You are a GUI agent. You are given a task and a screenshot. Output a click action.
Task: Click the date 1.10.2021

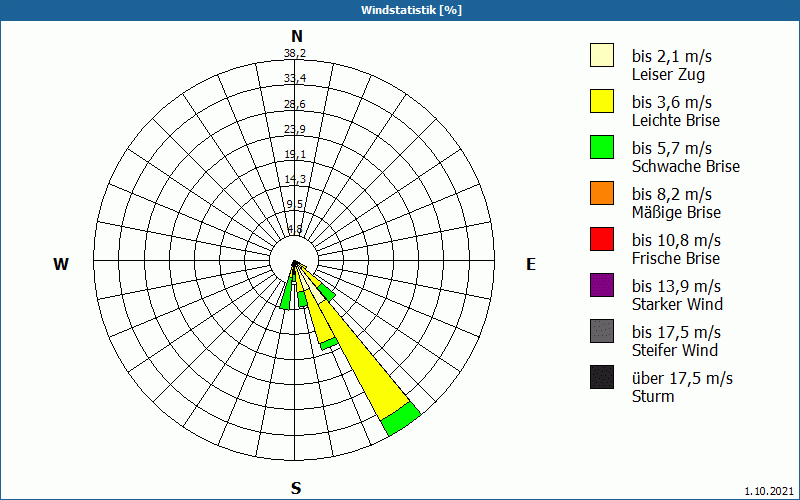tap(769, 491)
